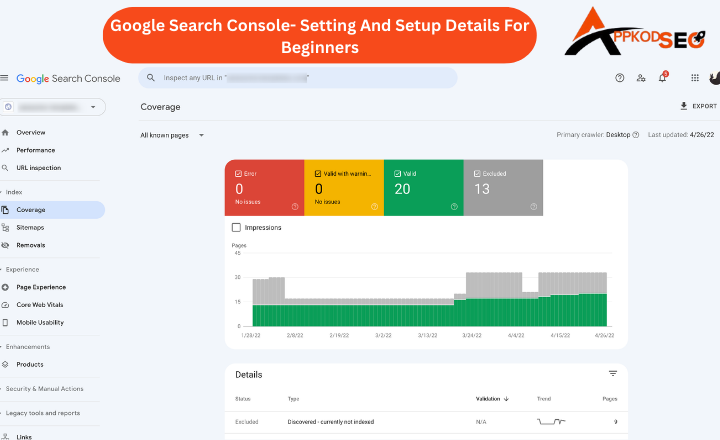This screenshot has width=720, height=440.
Task: Click the trend sparkline in Details row
Action: (x=551, y=421)
